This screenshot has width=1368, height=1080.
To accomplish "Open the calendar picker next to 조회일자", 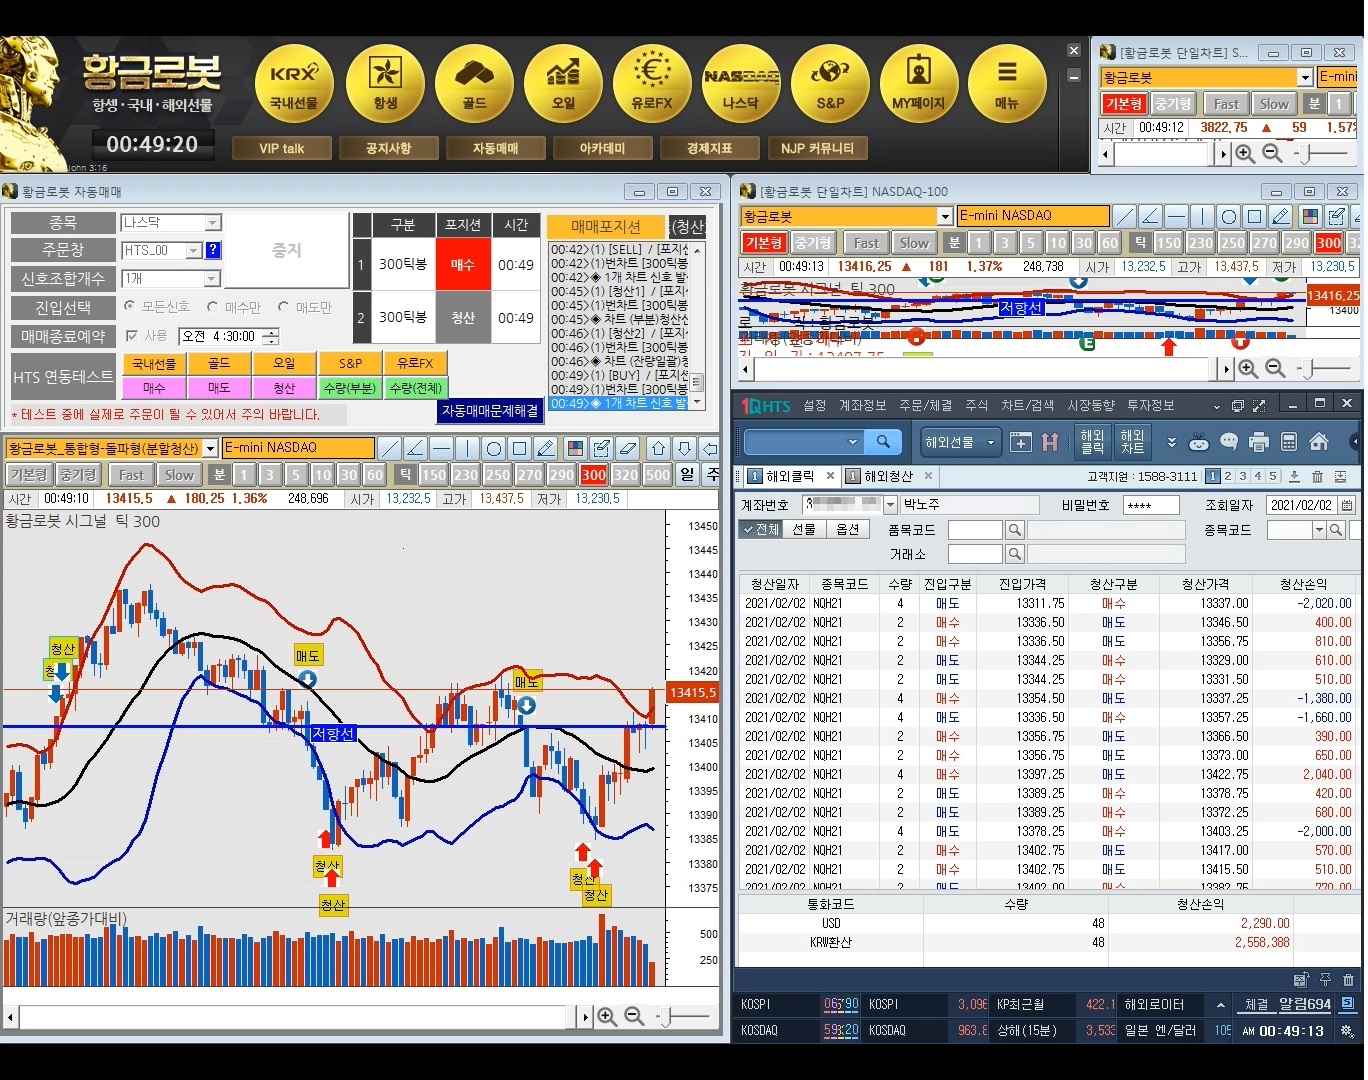I will [1346, 505].
